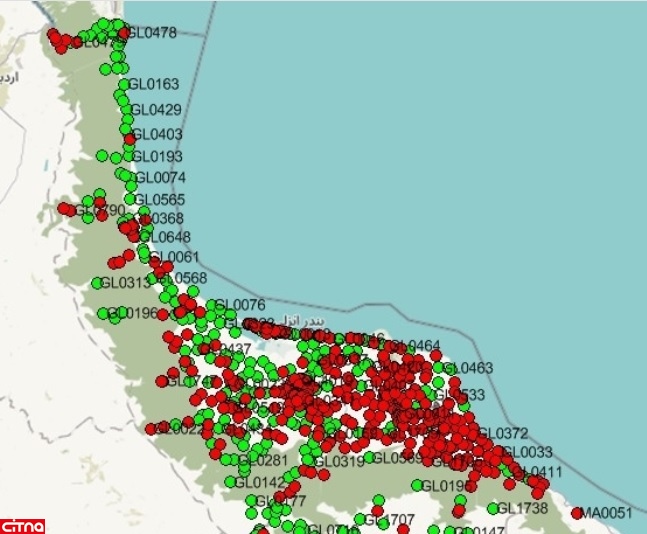This screenshot has height=534, width=647.
Task: Select the green marker labeled GL0163
Action: [125, 85]
